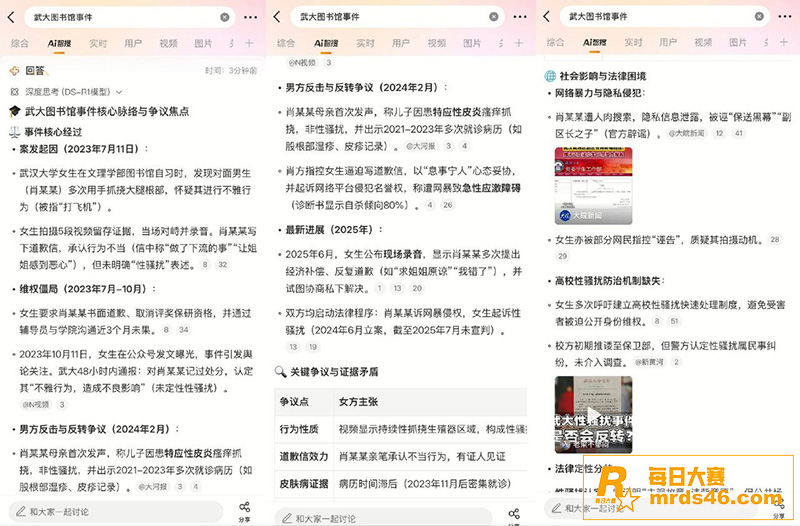Screen dimensions: 800x526
Task: Open citation 34 after 近3个月未果
Action: pyautogui.click(x=184, y=330)
